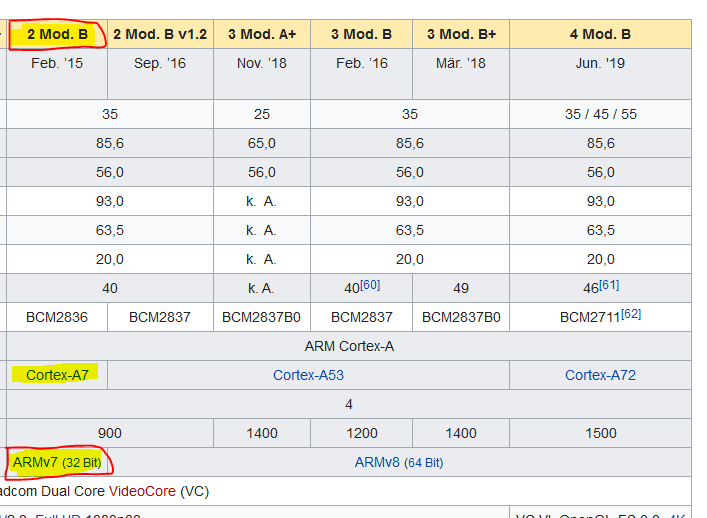Click footnote reference [60]
This screenshot has height=518, width=707.
(370, 285)
